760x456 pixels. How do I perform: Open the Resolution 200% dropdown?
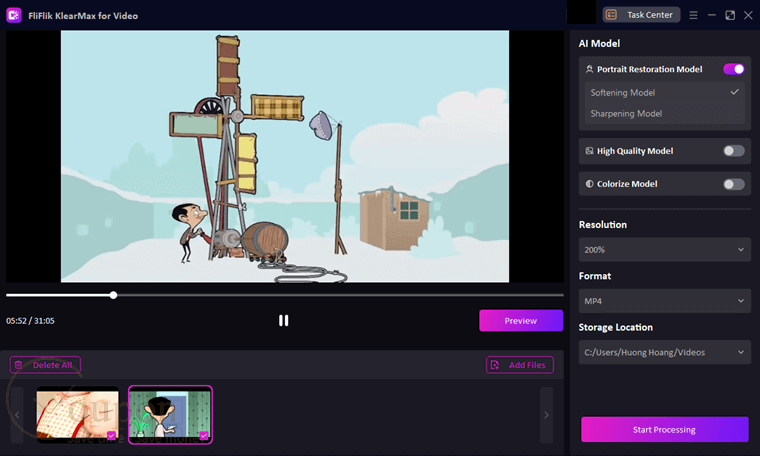tap(664, 250)
